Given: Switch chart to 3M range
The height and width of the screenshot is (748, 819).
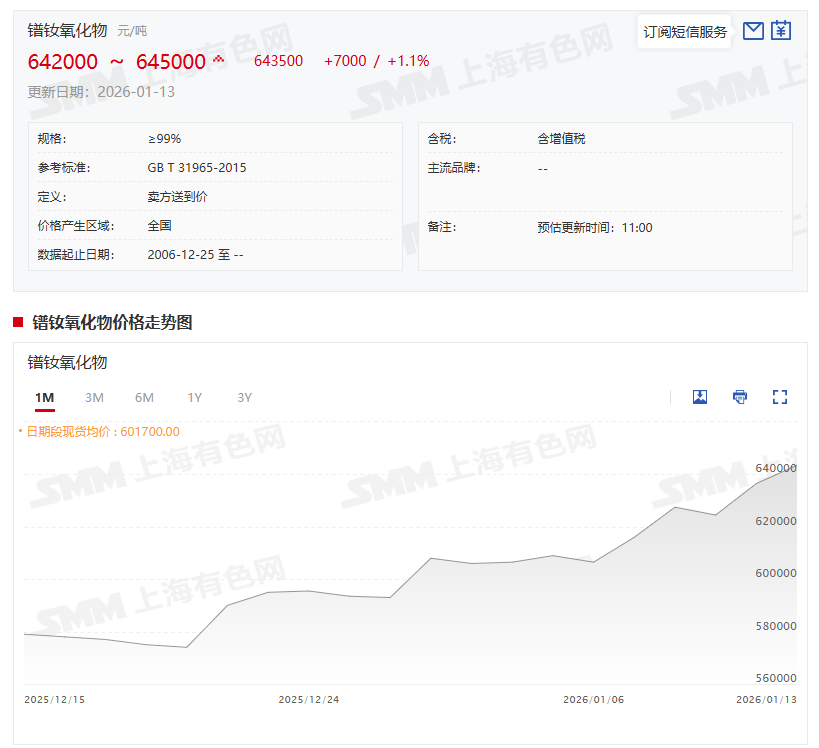Looking at the screenshot, I should pos(94,398).
